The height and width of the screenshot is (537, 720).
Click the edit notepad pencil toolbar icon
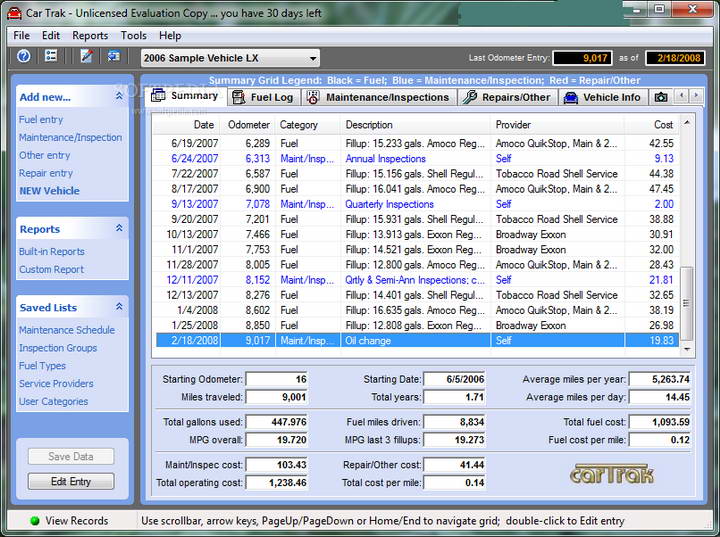[x=86, y=57]
